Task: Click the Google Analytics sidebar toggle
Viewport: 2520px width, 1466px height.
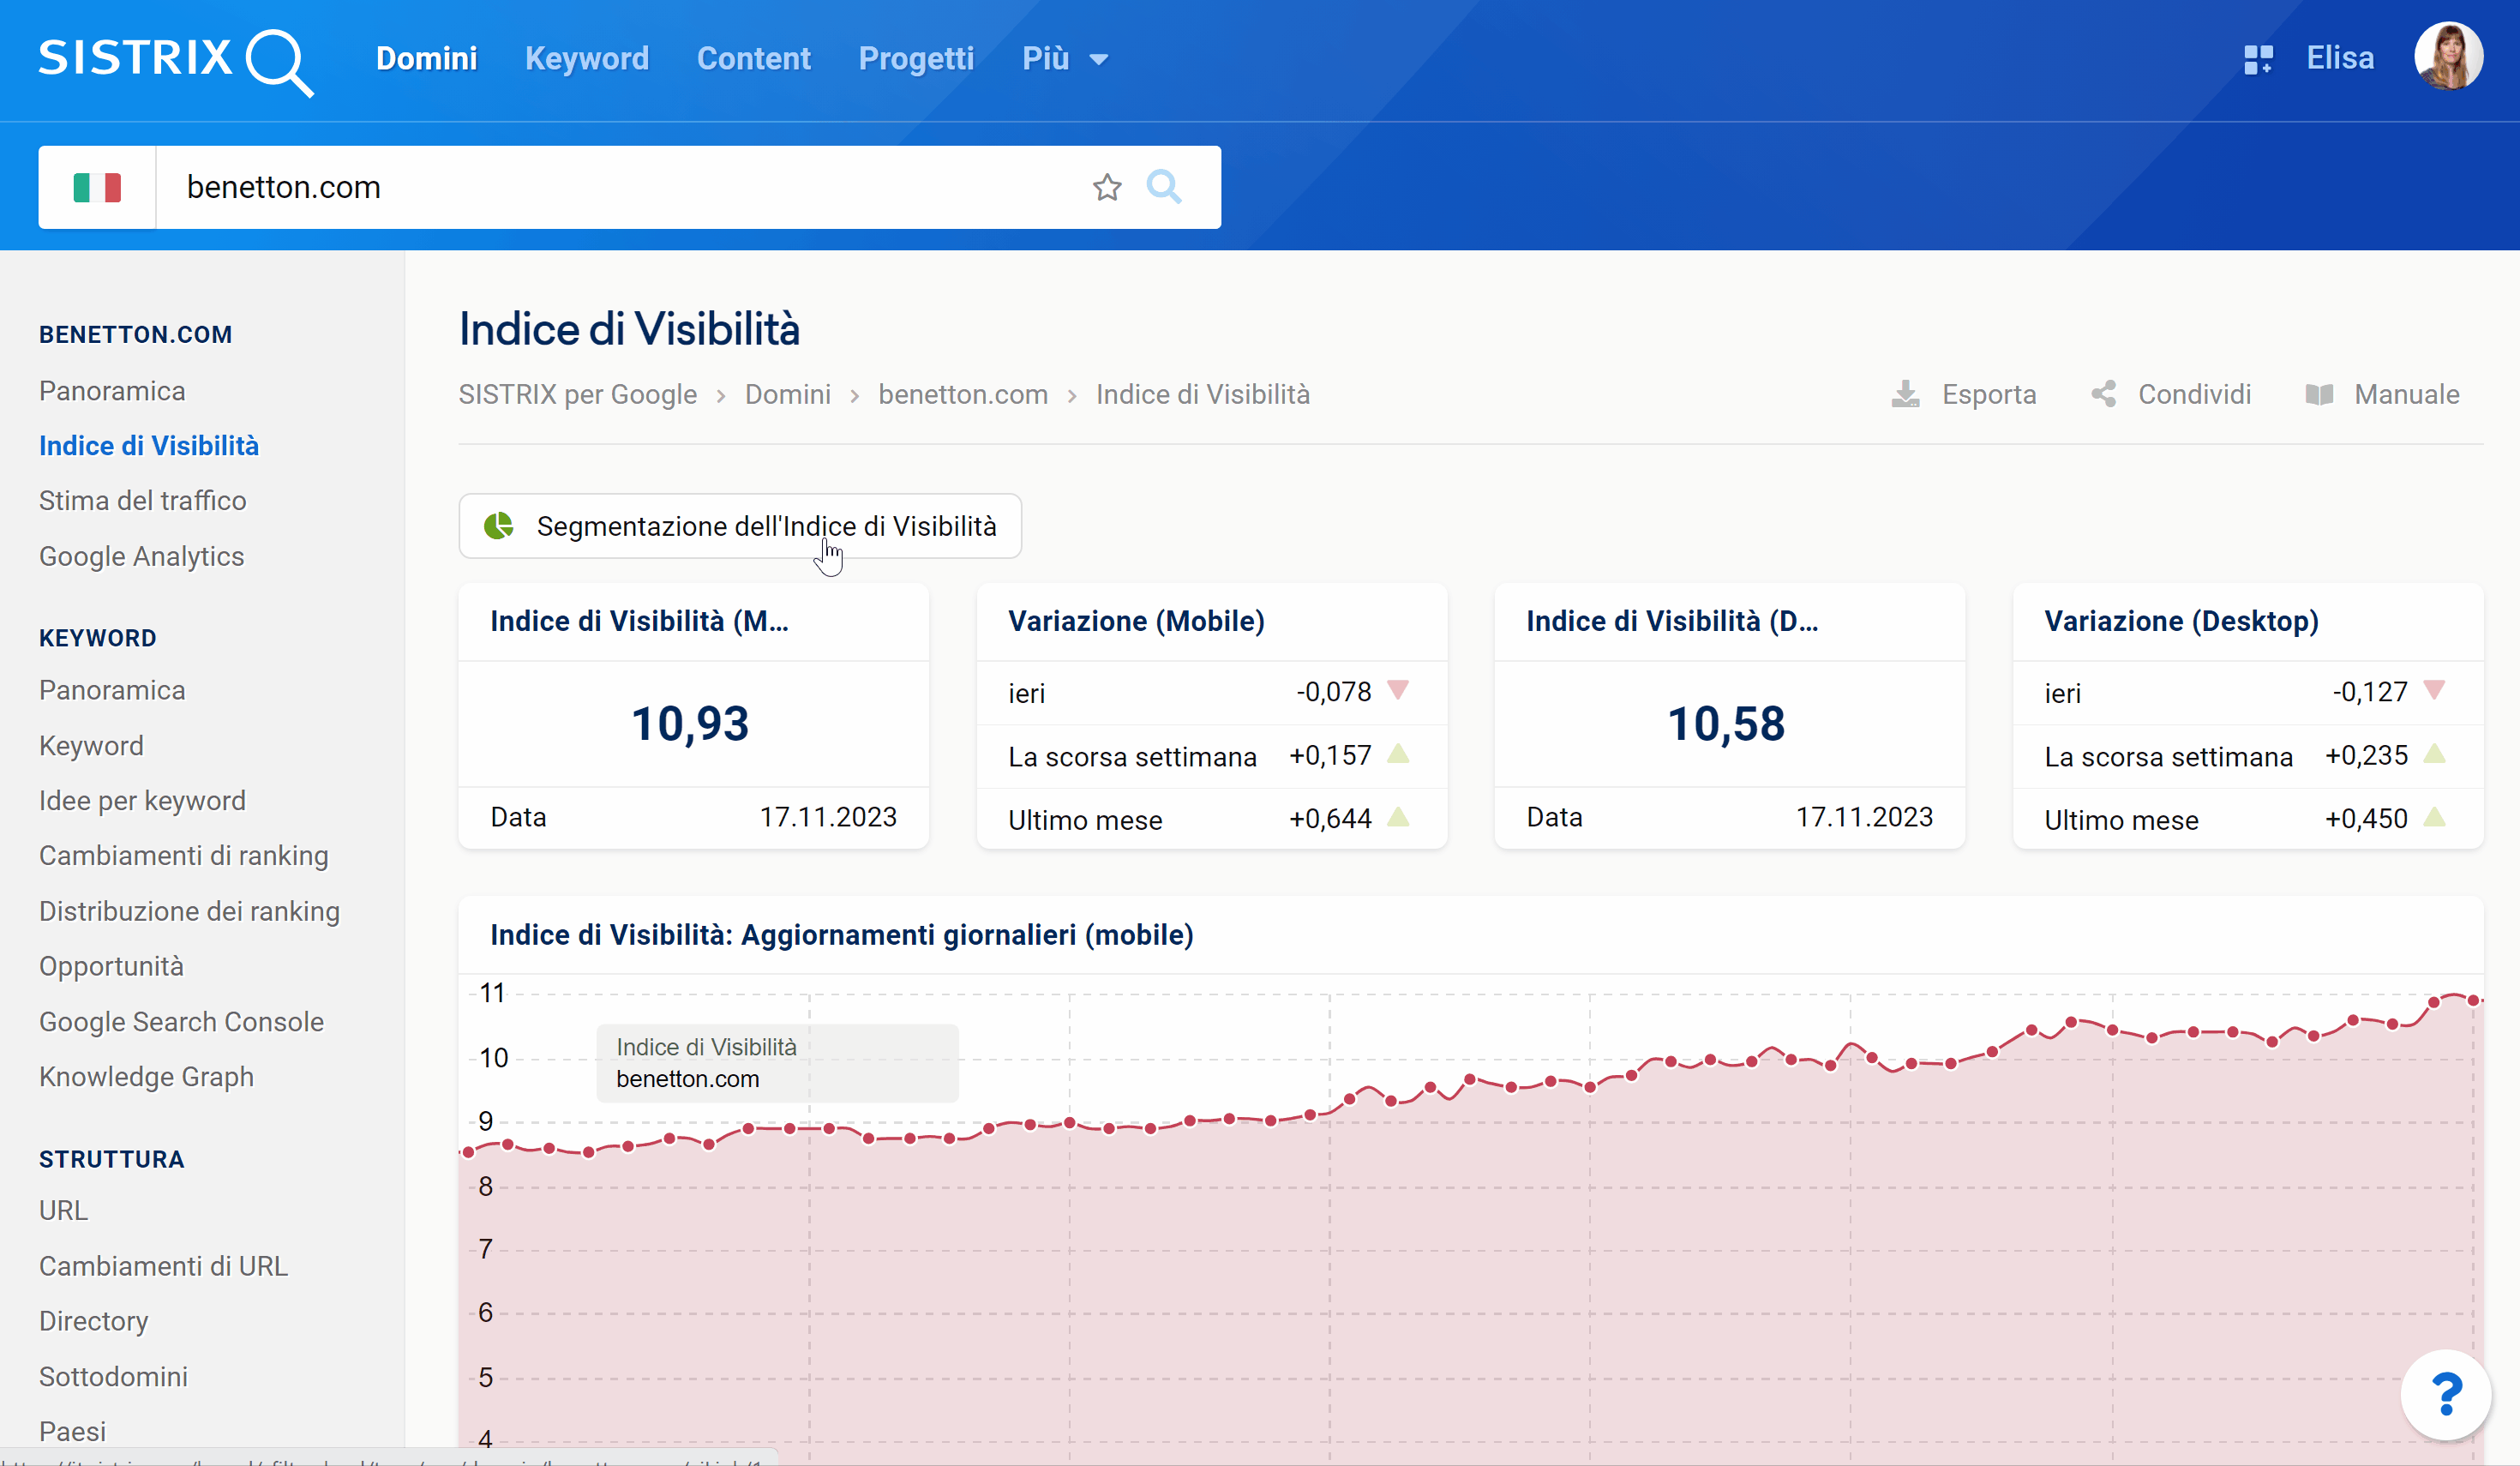Action: (x=140, y=555)
